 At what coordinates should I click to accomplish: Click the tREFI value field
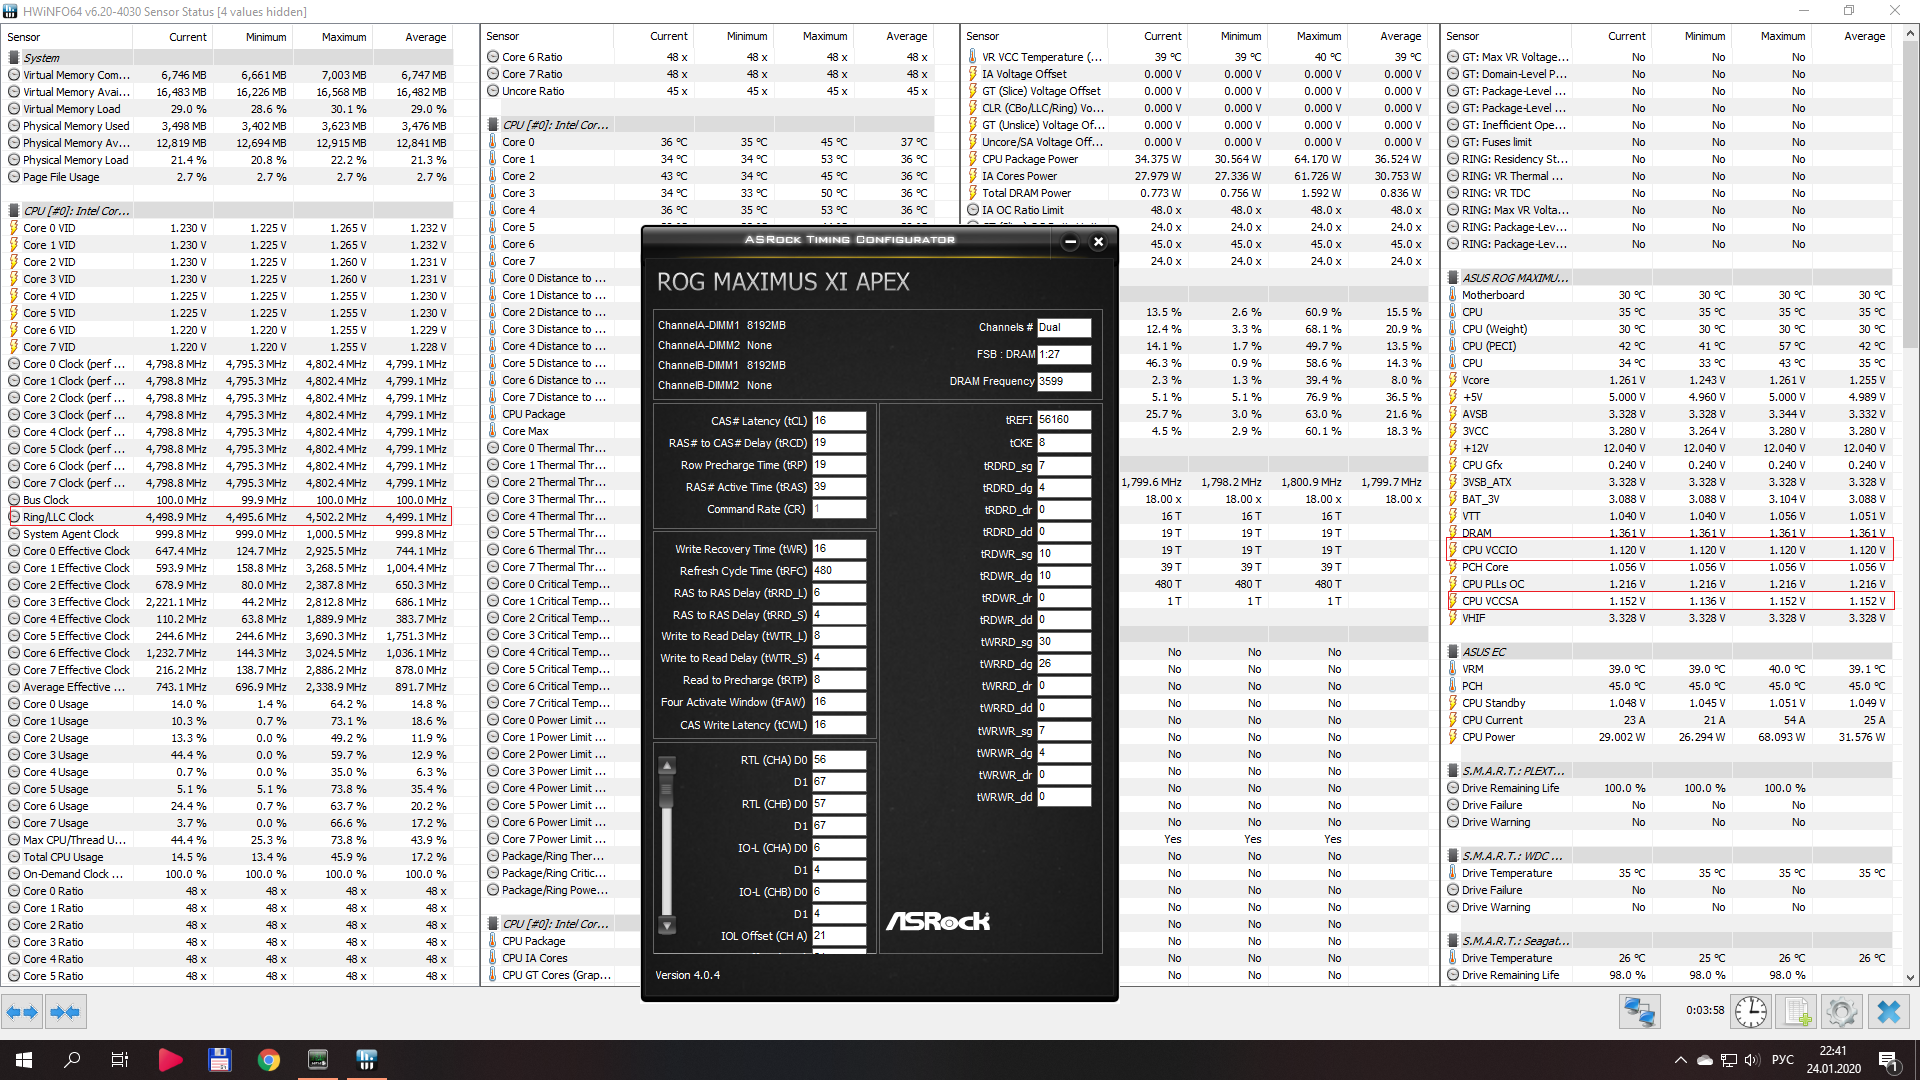coord(1063,420)
